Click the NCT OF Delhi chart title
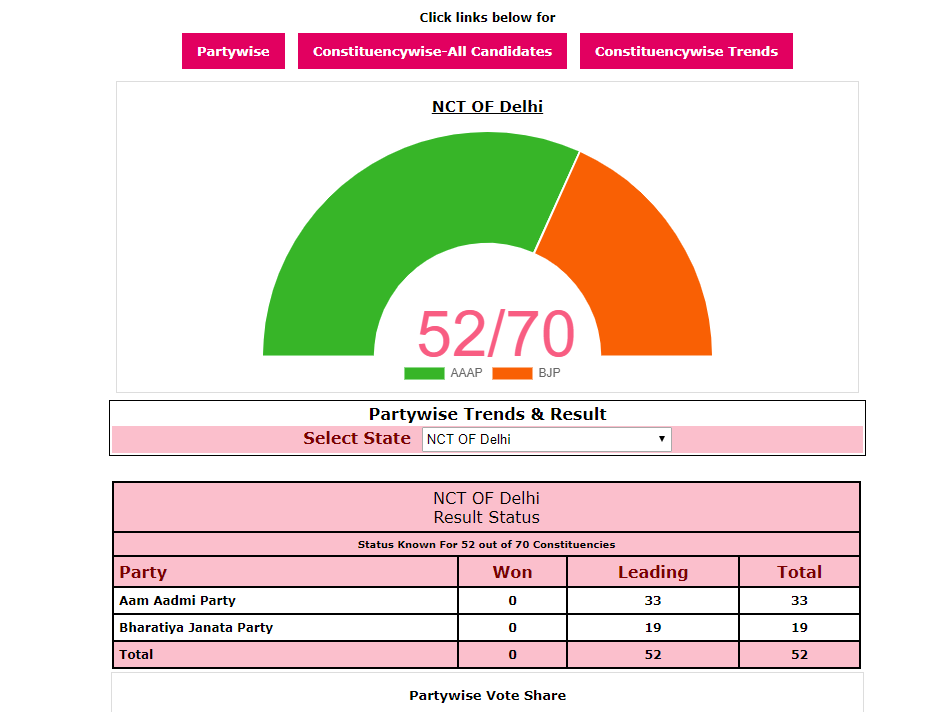Screen dimensions: 937x712 pos(487,106)
